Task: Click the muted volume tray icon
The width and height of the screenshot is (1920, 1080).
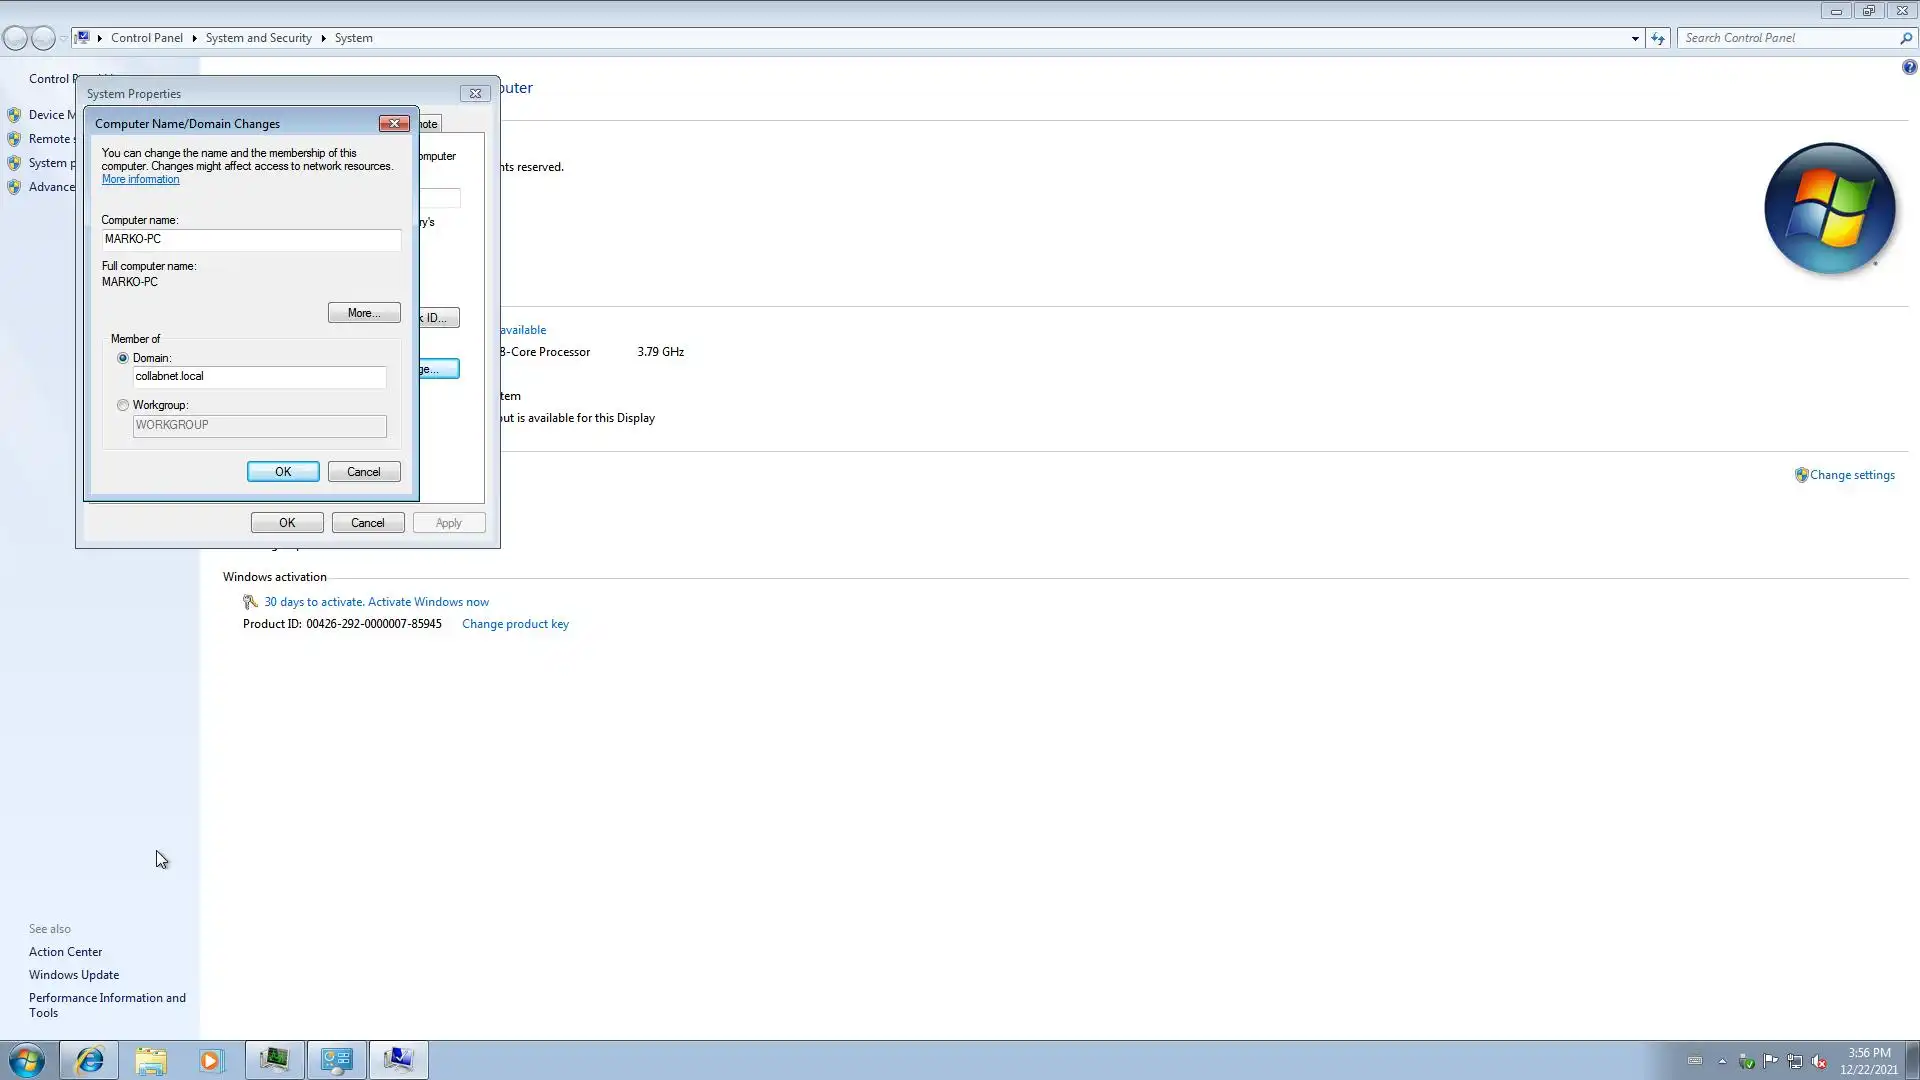Action: (x=1819, y=1061)
